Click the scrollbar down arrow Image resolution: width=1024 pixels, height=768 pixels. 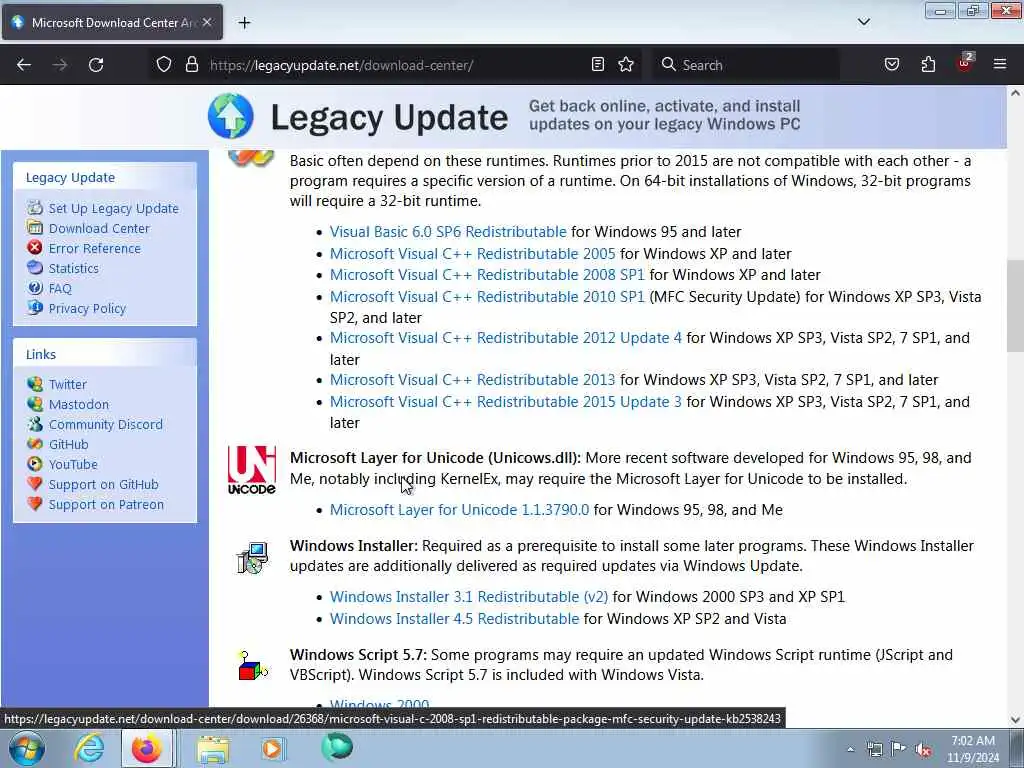pos(1015,720)
